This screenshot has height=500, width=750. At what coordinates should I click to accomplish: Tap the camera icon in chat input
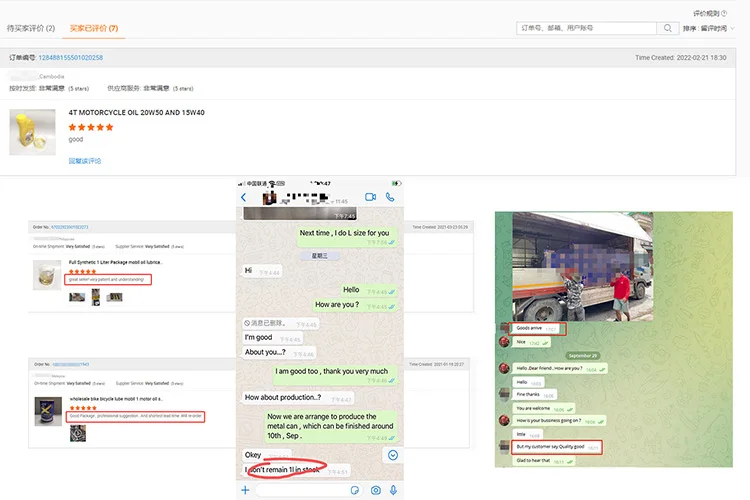pos(375,490)
